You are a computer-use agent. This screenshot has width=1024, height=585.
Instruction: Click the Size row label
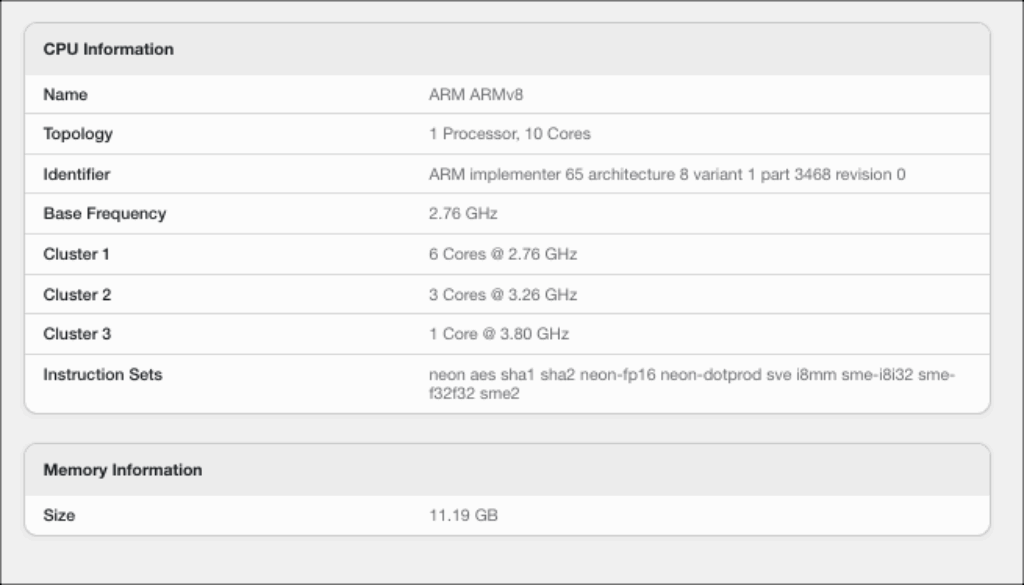click(59, 516)
